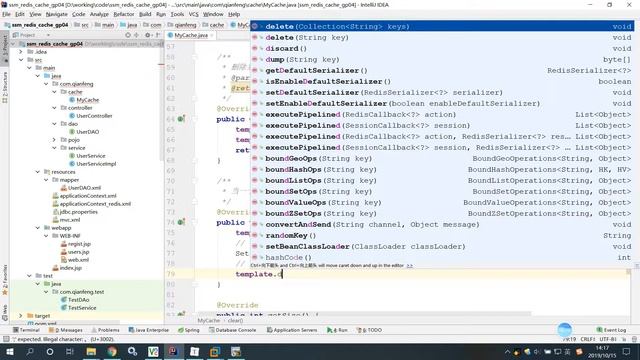Open the Refactor menu
Screen dimensions: 640x360
click(124, 14)
